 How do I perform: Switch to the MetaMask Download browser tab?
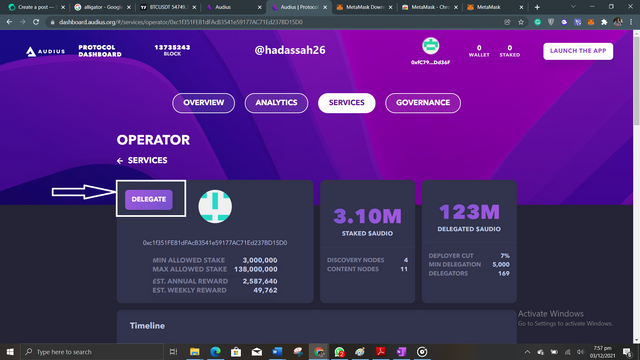pyautogui.click(x=364, y=7)
